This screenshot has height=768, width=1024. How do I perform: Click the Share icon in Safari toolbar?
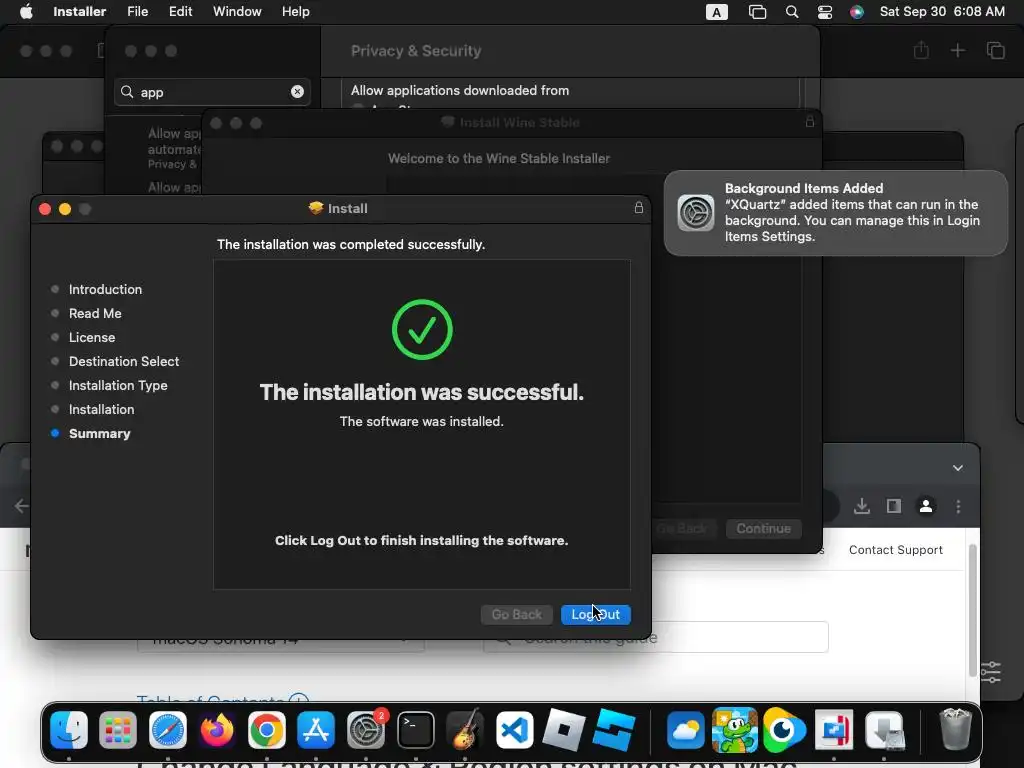[x=921, y=50]
